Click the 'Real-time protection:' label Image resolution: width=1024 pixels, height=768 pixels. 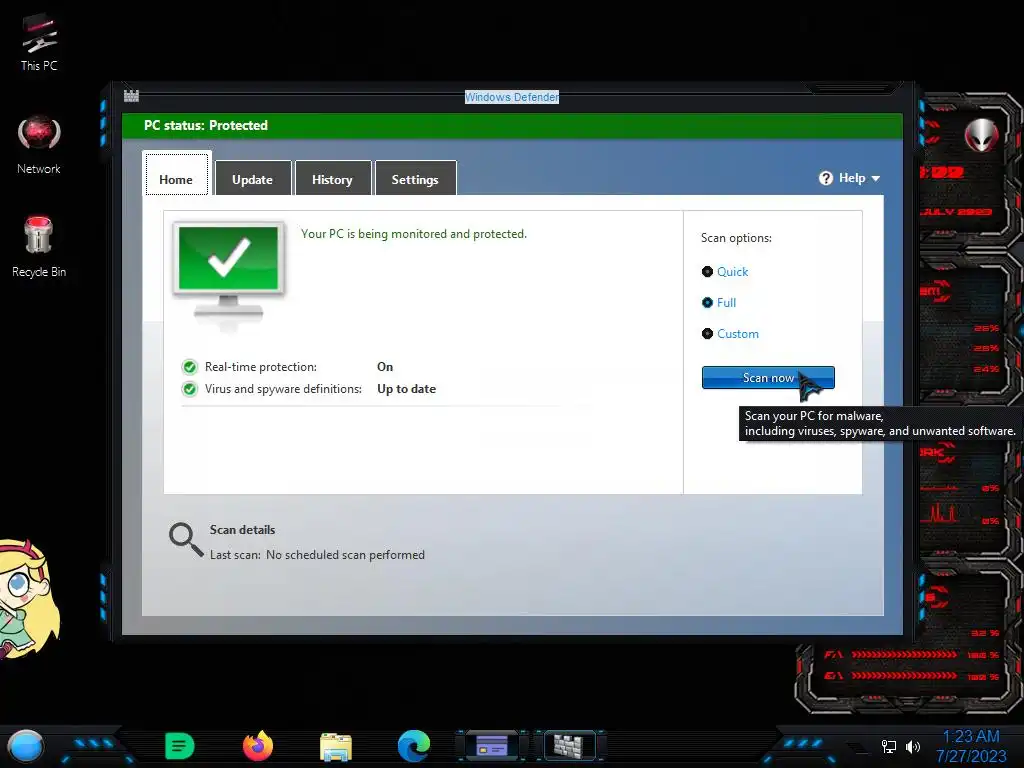[261, 367]
